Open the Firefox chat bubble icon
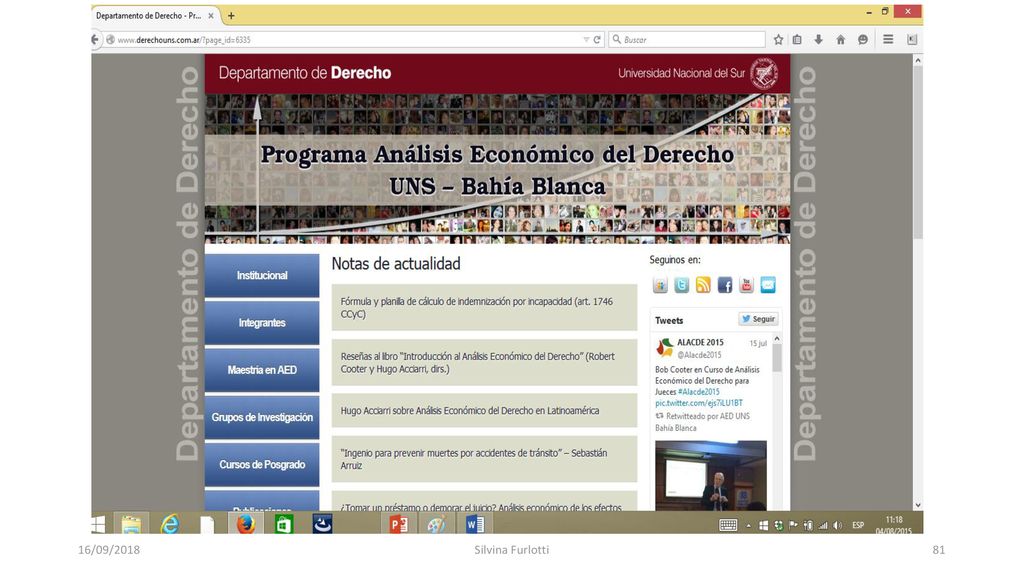This screenshot has width=1024, height=576. [863, 40]
